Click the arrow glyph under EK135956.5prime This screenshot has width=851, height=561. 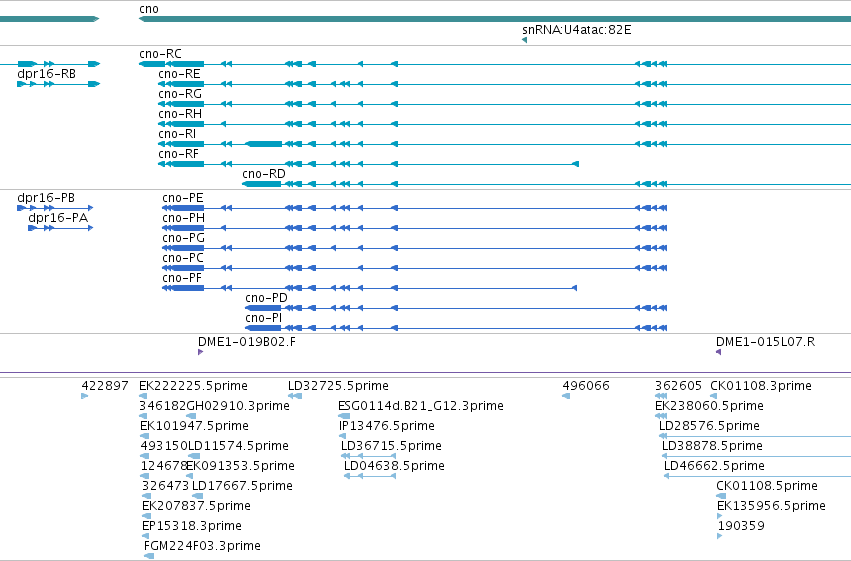tap(719, 517)
